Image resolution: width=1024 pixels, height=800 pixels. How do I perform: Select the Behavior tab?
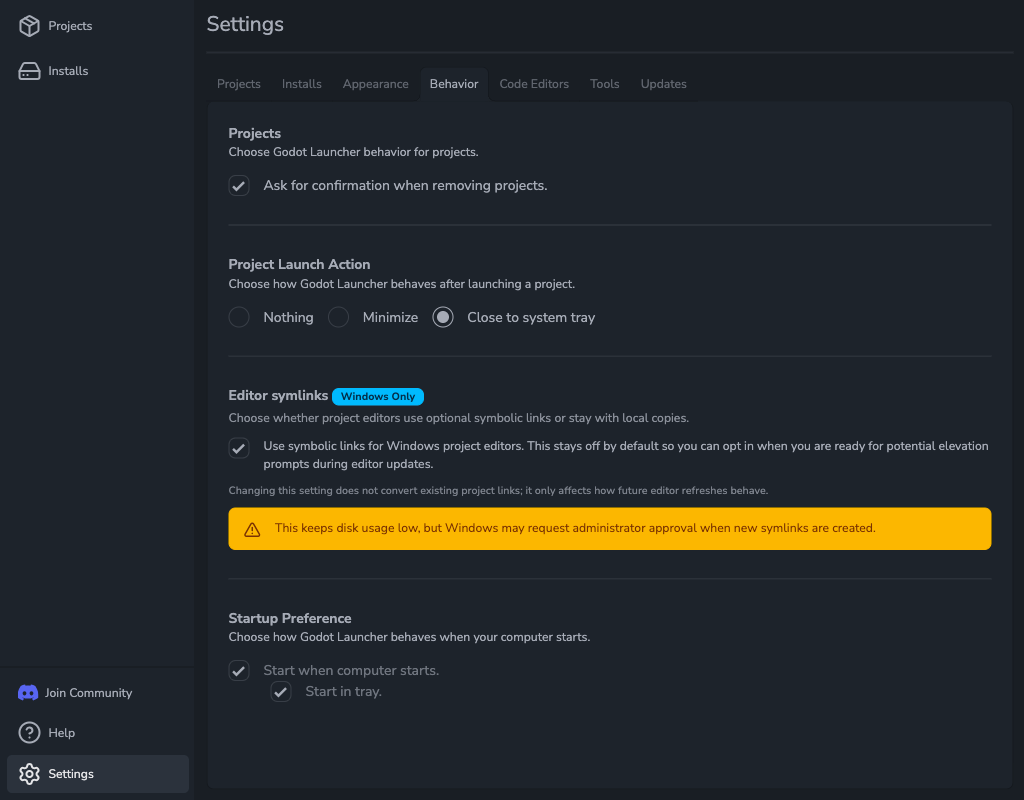click(454, 84)
